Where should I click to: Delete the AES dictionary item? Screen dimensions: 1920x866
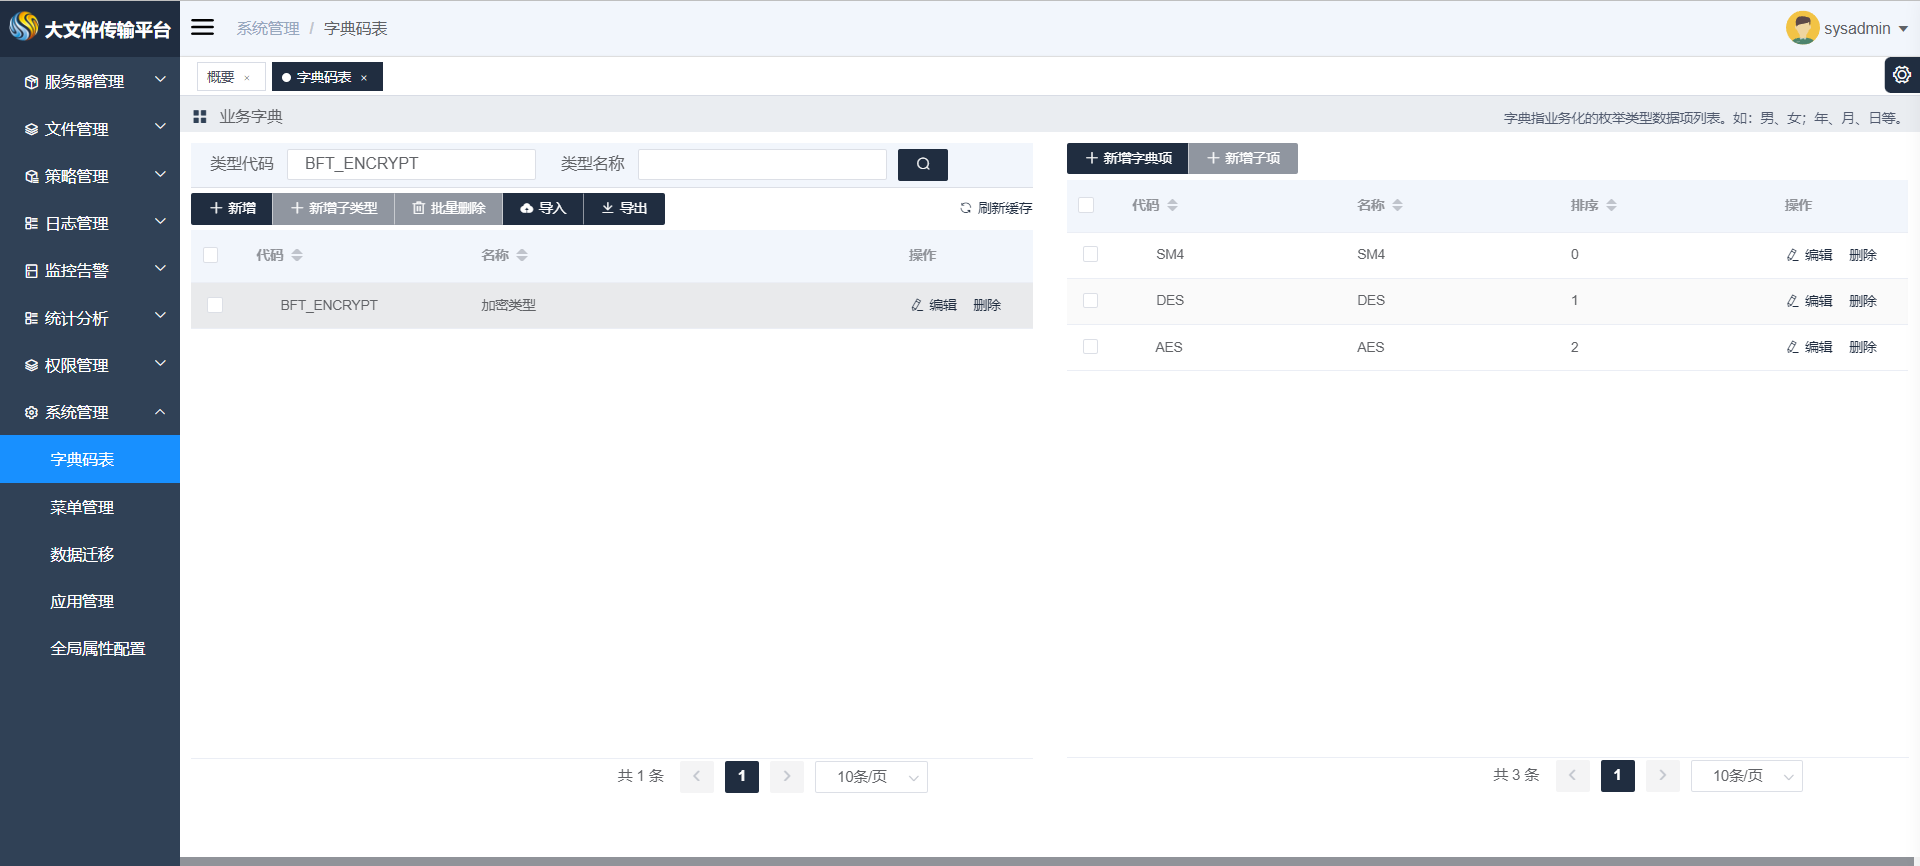1862,347
